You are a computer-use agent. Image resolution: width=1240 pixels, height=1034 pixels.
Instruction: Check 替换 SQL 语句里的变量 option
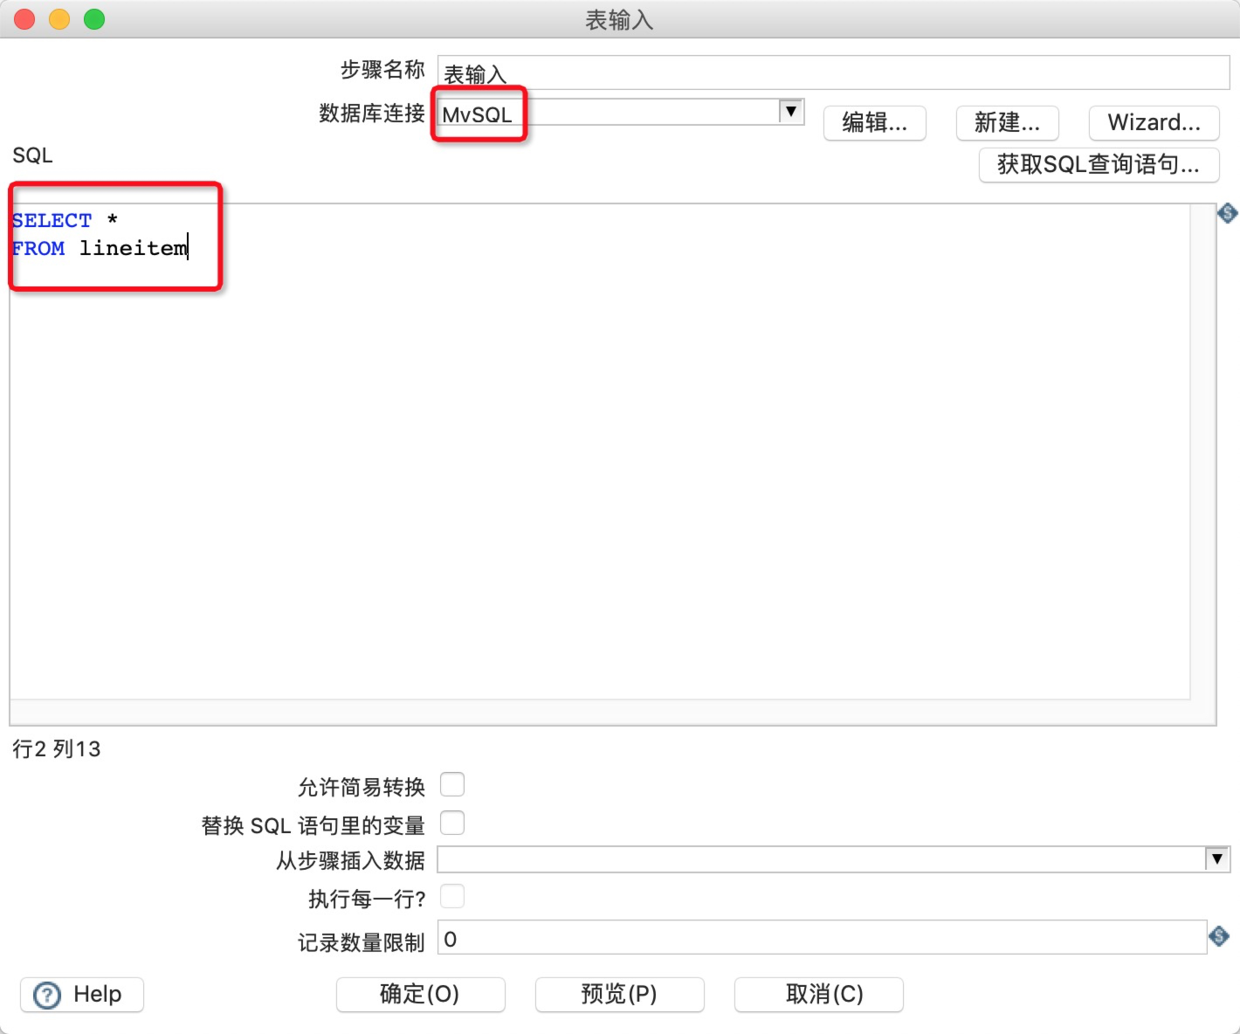(453, 822)
